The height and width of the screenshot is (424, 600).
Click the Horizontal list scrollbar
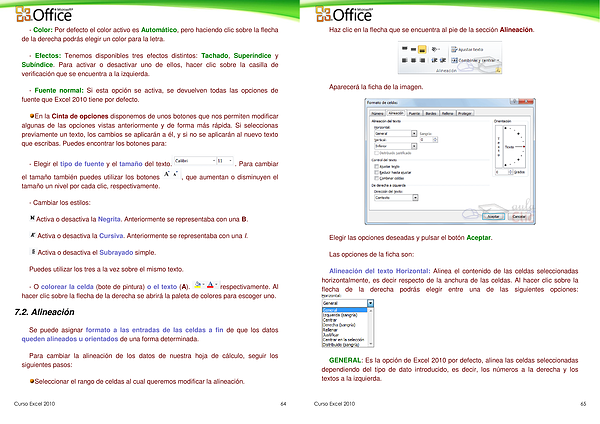(370, 327)
